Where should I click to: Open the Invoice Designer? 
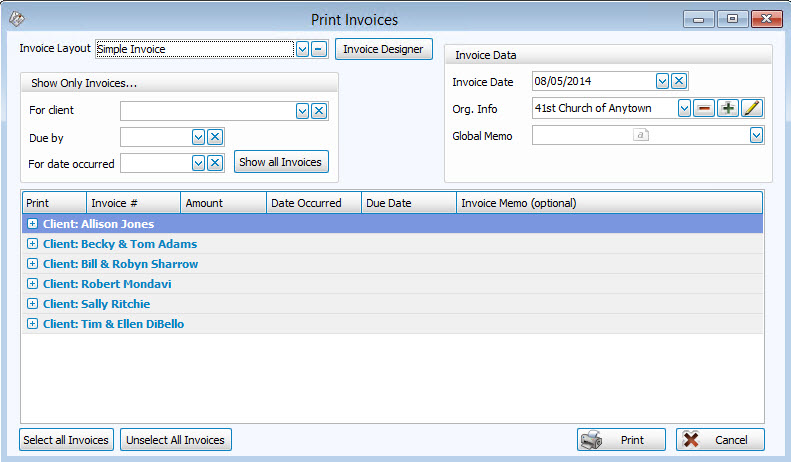pos(383,49)
